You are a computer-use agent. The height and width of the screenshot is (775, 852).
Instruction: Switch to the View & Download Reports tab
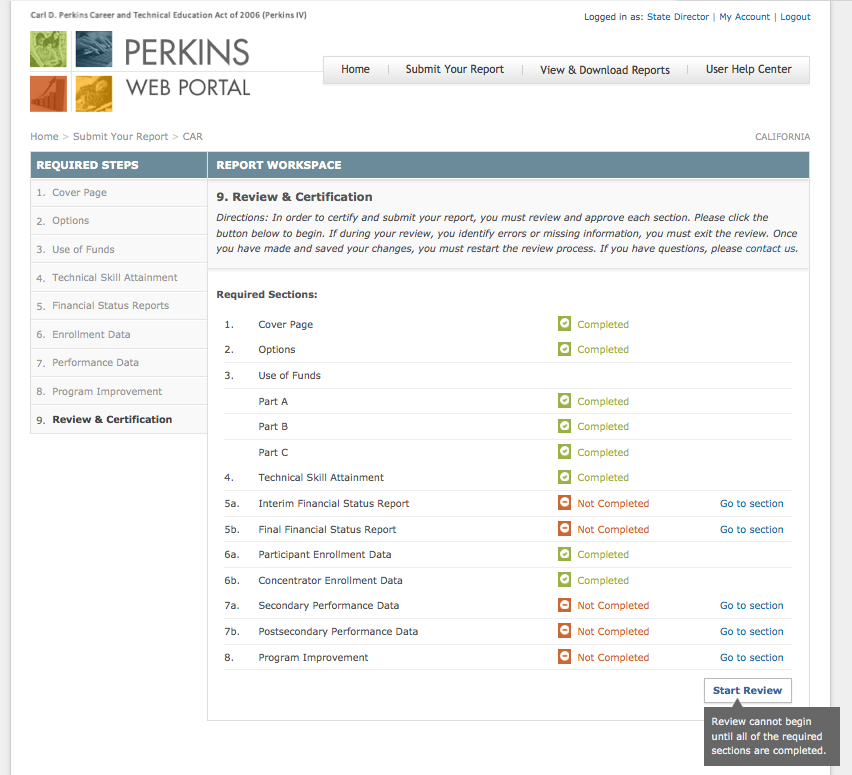tap(604, 70)
